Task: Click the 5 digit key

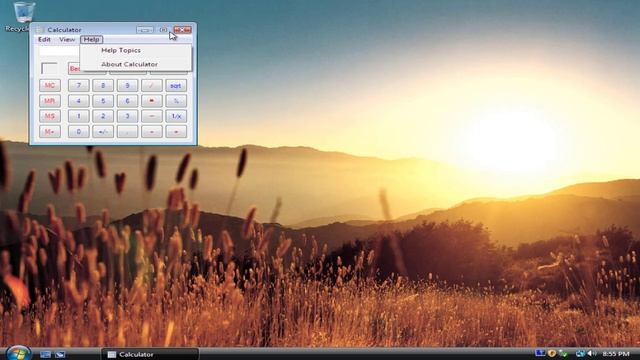Action: pos(103,101)
